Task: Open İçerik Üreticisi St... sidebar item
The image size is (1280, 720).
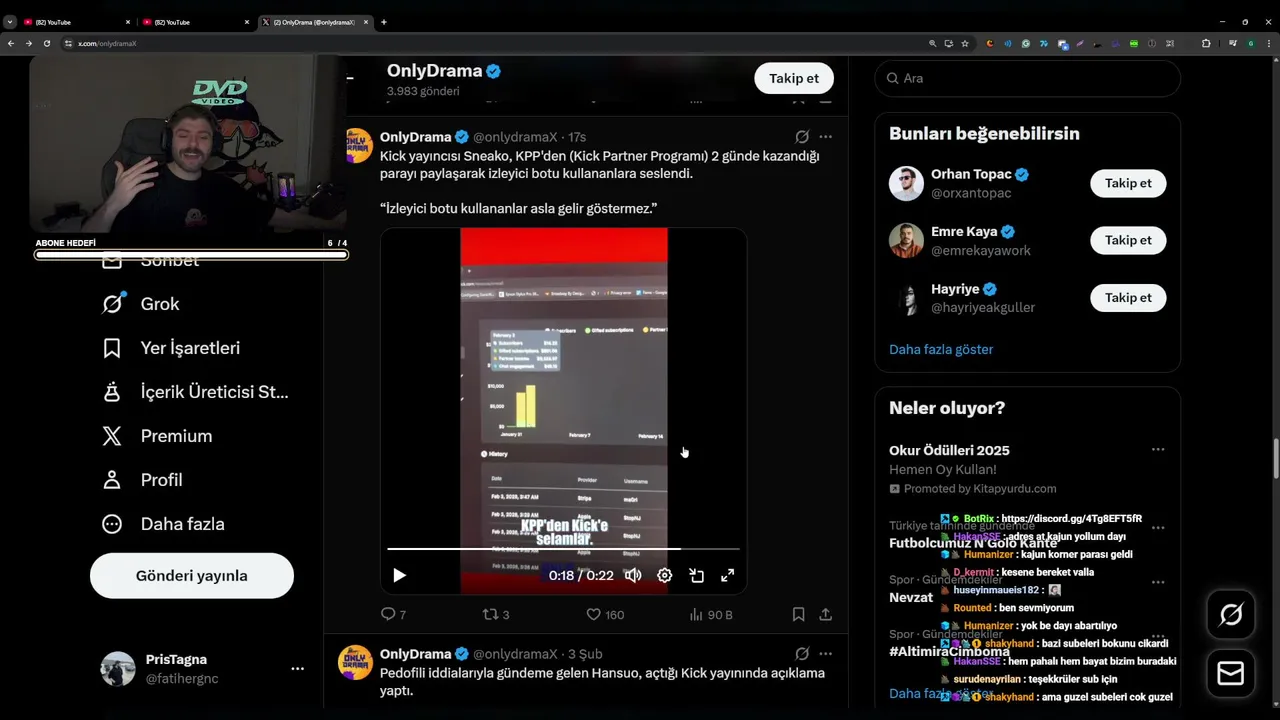Action: [195, 392]
